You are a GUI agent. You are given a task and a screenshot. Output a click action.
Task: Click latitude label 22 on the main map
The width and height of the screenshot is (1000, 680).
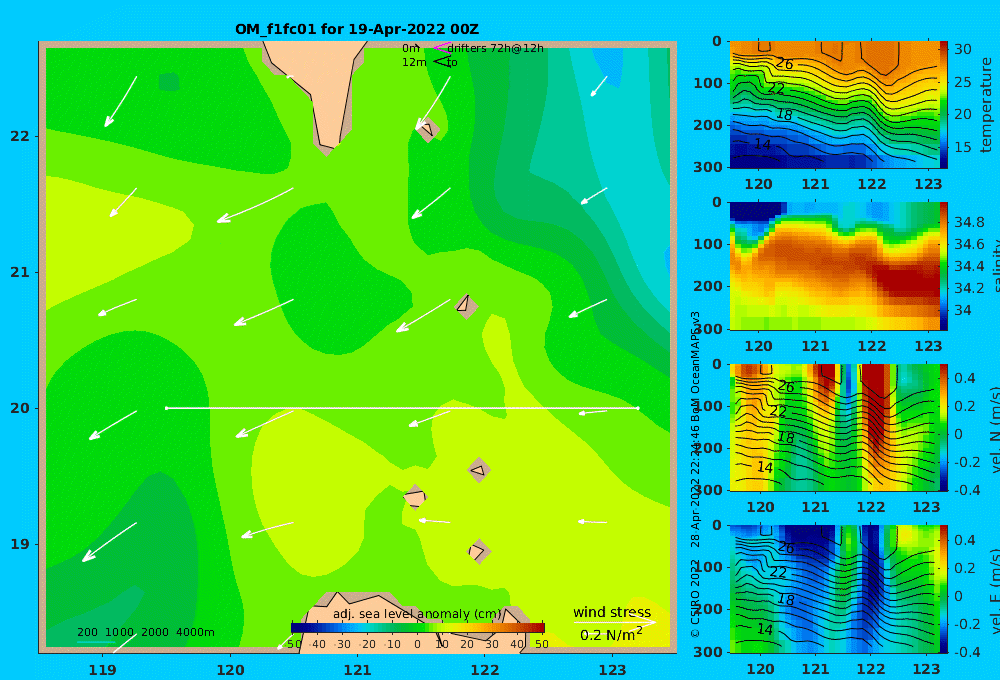click(20, 136)
